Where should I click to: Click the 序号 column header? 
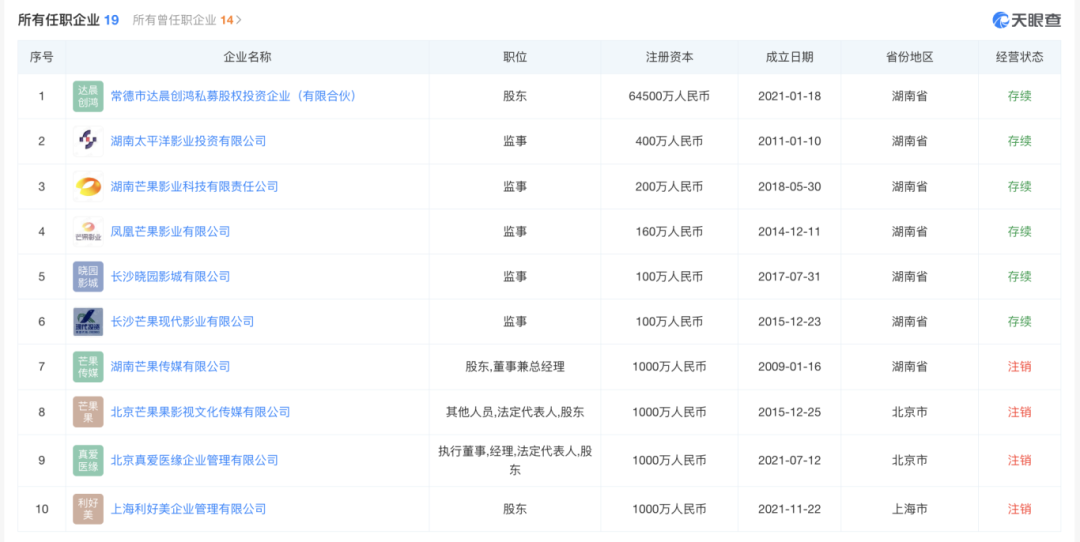tap(41, 57)
